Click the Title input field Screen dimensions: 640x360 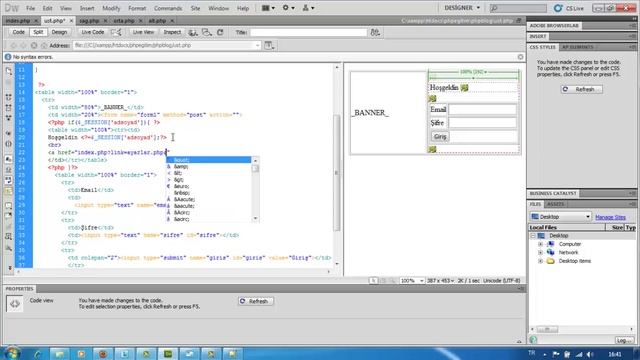tap(308, 32)
